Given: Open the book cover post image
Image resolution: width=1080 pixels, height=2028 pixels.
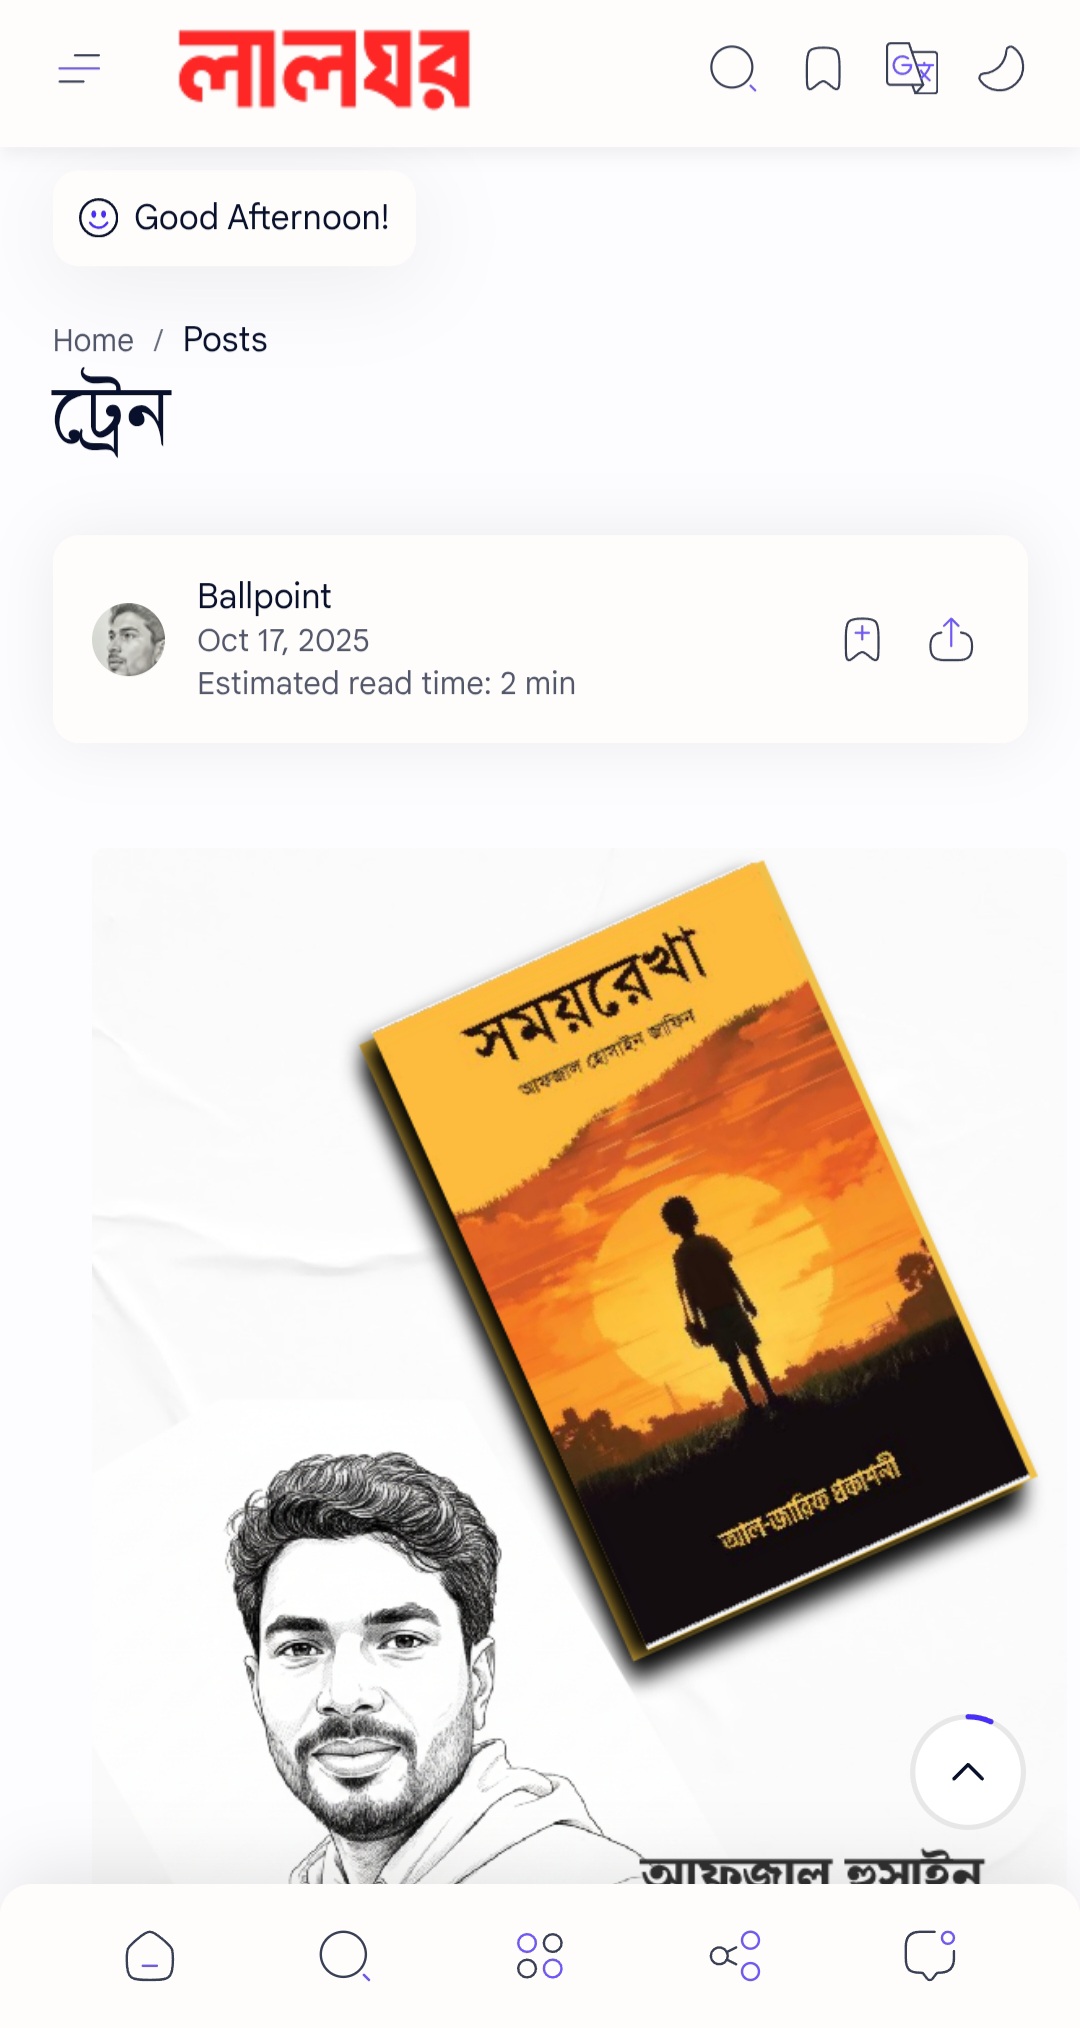Looking at the screenshot, I should [x=579, y=1366].
